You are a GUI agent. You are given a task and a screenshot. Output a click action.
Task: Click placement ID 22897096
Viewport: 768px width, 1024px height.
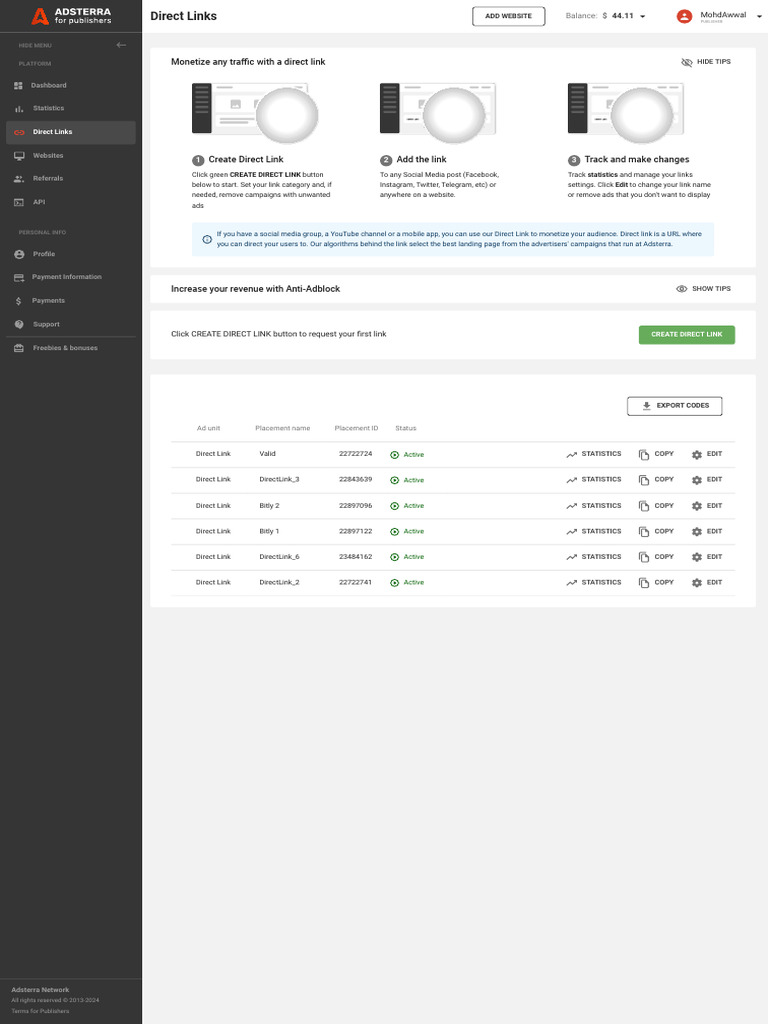355,505
